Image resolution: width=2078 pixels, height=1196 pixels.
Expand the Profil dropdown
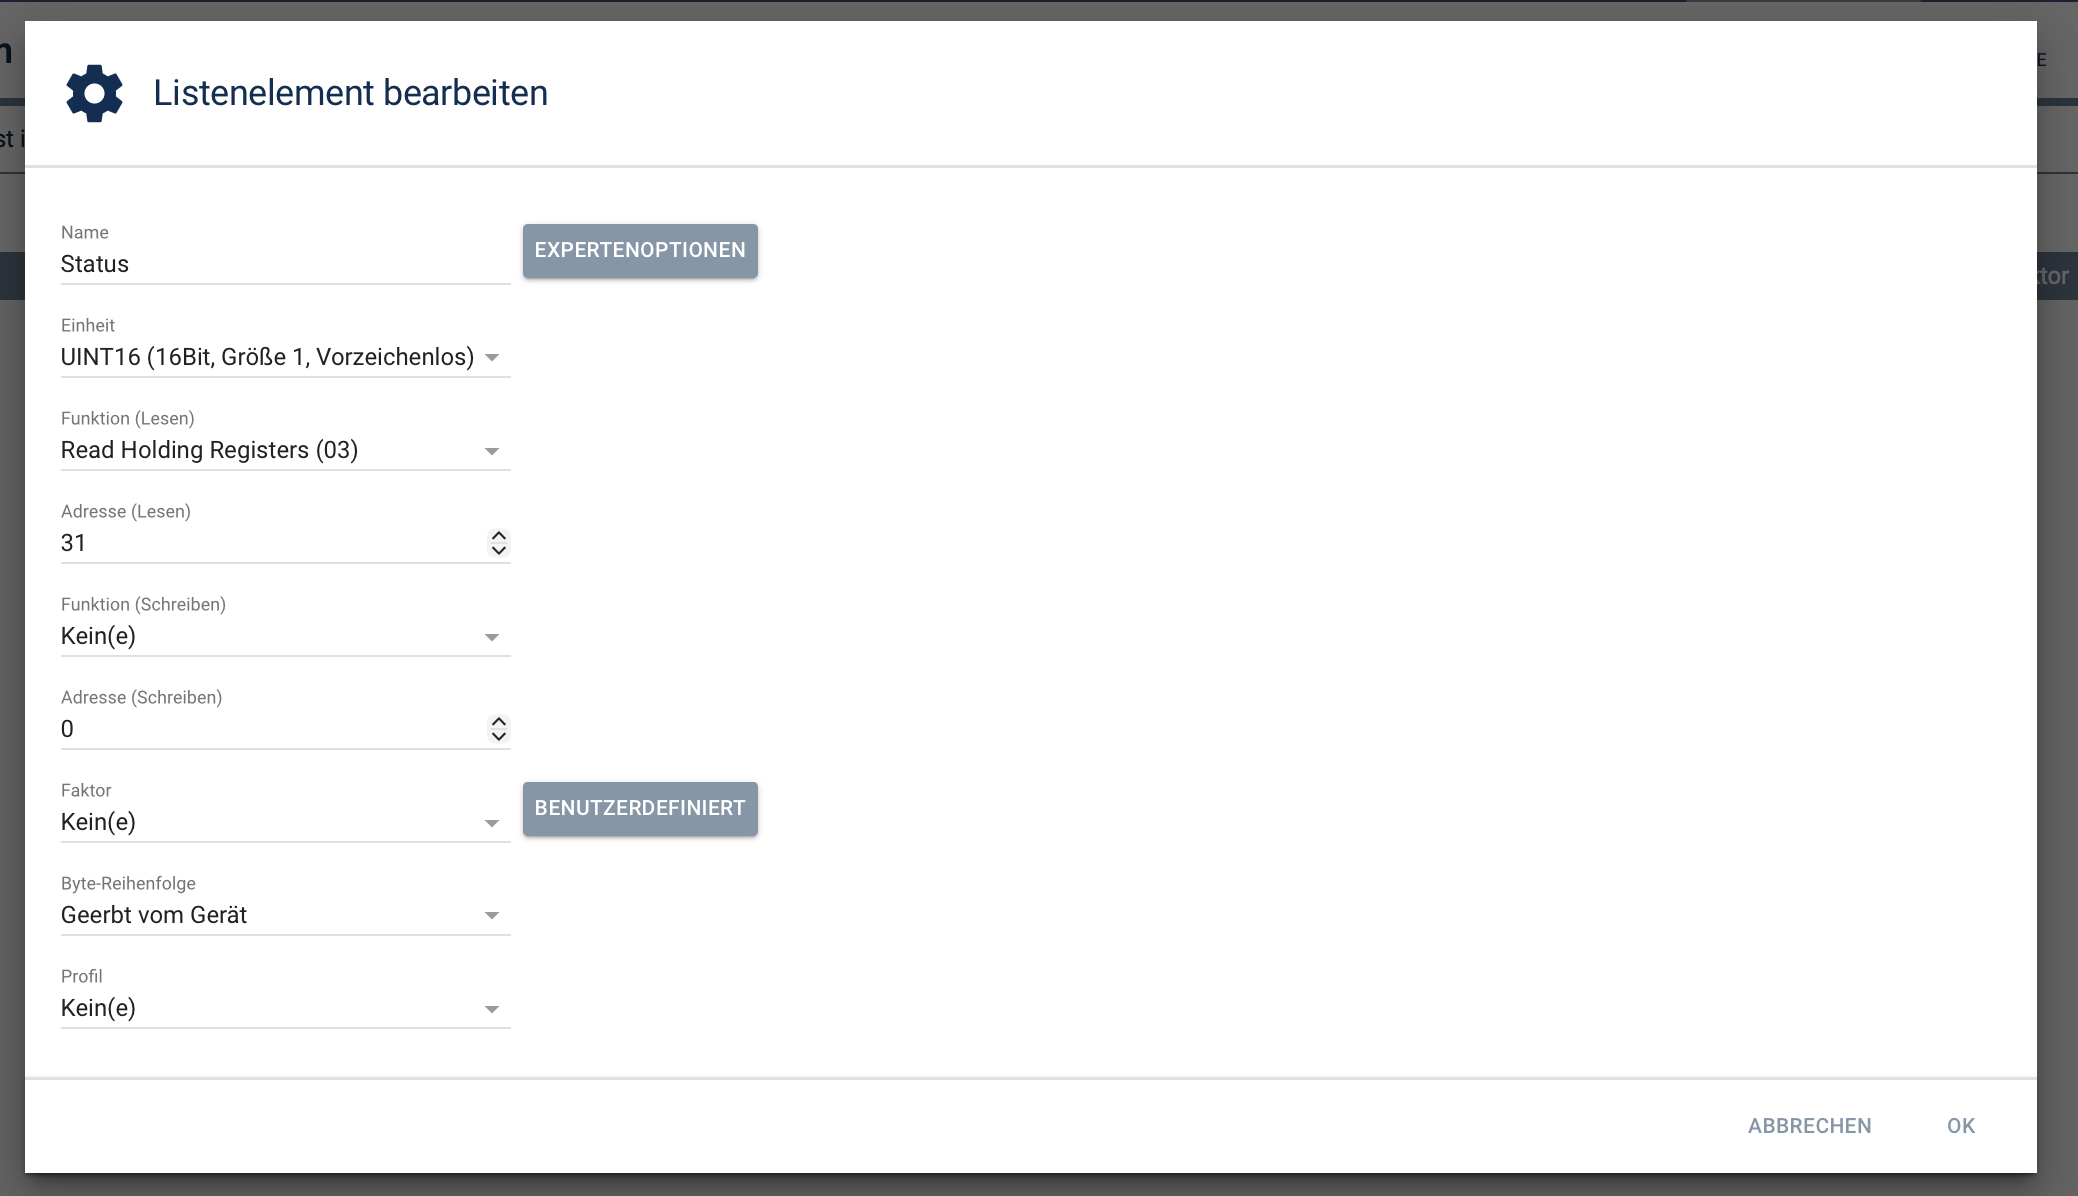pos(492,1009)
